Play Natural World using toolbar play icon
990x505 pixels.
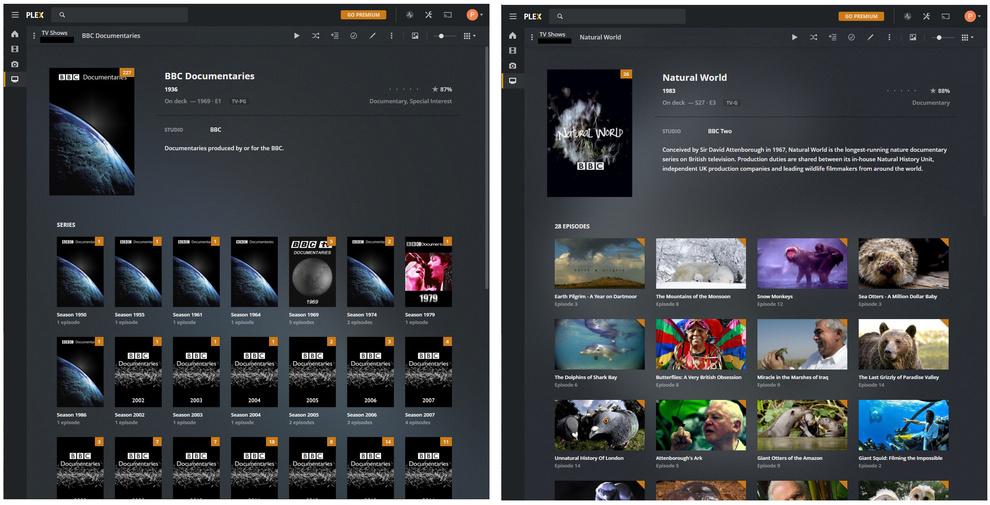coord(794,37)
